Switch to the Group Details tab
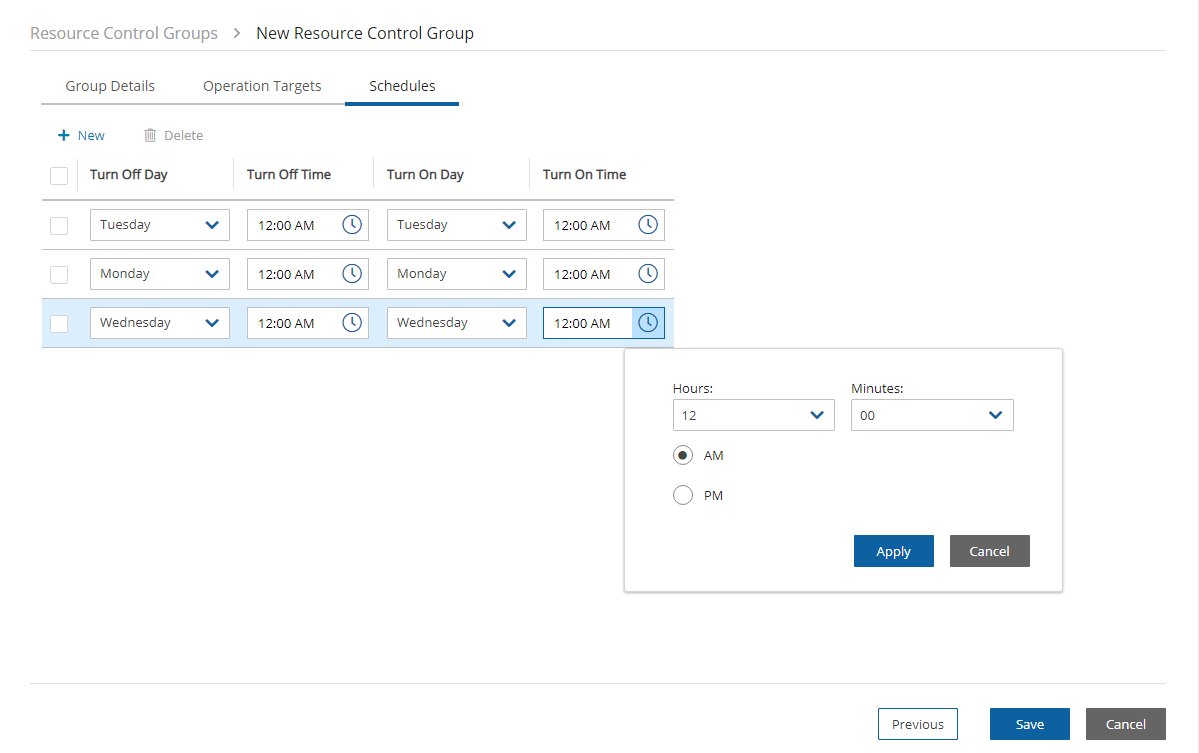 (x=110, y=86)
